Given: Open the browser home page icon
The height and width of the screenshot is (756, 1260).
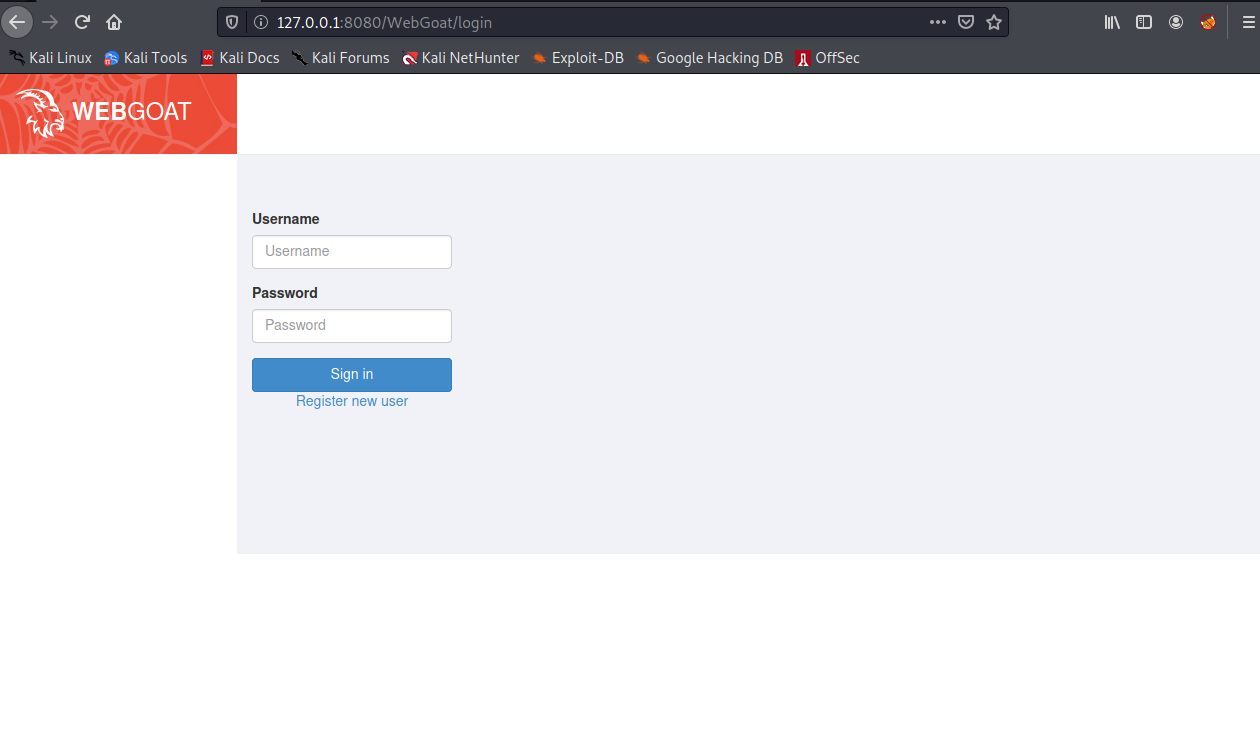Looking at the screenshot, I should pos(114,22).
